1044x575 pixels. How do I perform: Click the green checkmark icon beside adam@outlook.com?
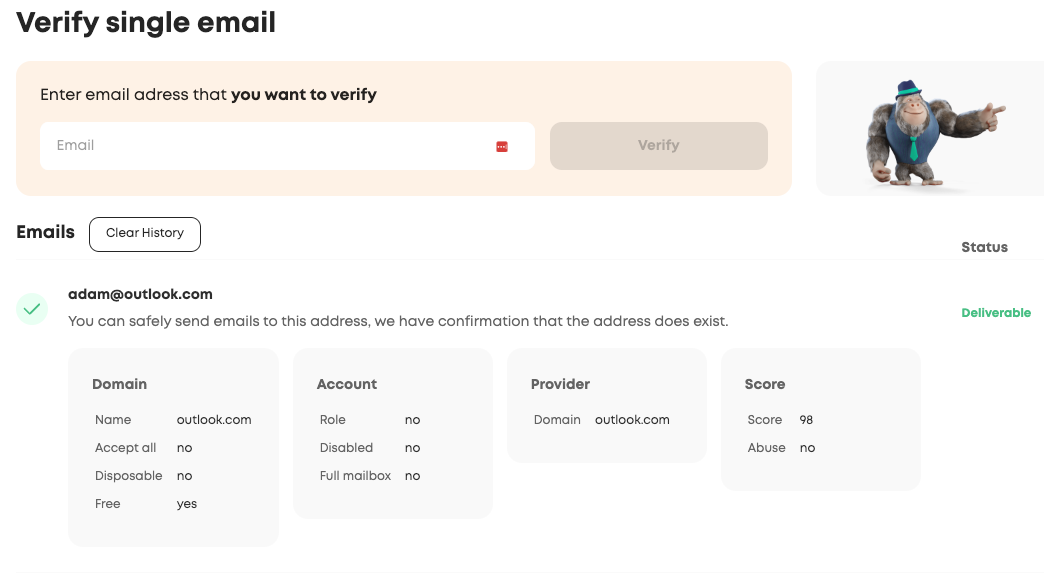pos(32,309)
